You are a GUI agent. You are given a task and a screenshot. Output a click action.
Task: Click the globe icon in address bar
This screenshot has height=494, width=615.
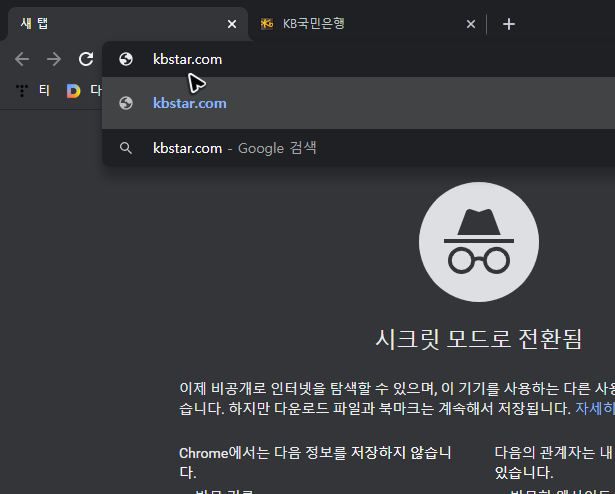pyautogui.click(x=126, y=59)
